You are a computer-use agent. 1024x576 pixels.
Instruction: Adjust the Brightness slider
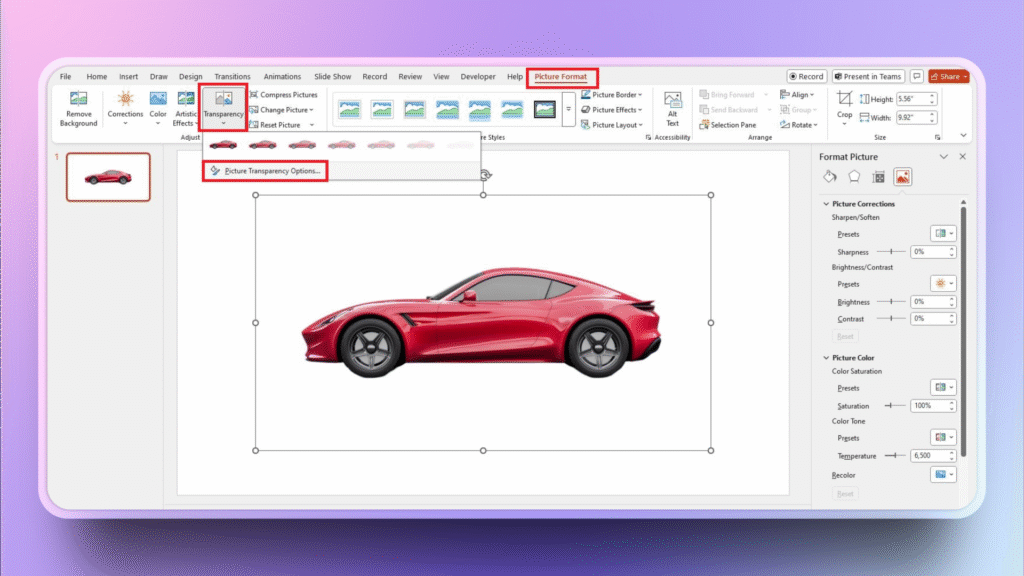(x=890, y=301)
